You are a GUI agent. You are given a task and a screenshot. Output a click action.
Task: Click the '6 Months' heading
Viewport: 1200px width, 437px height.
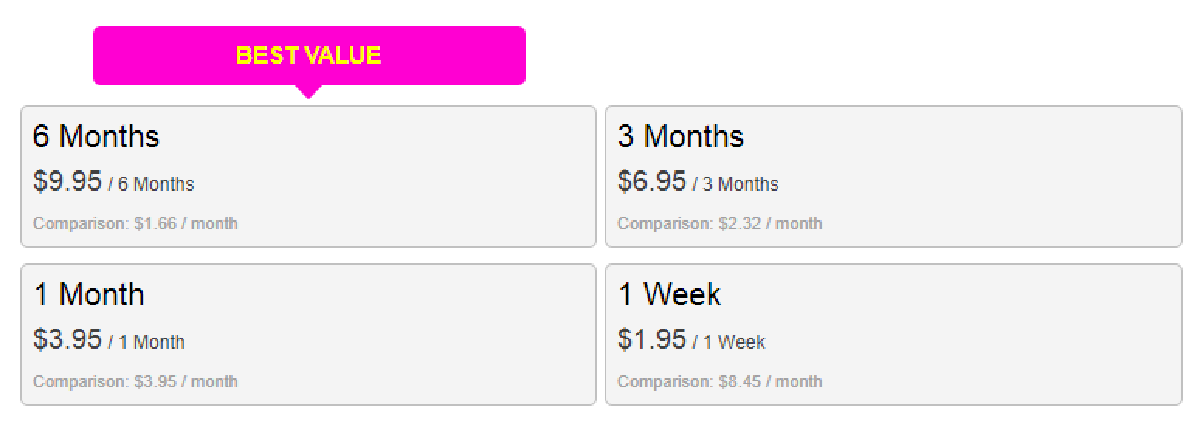(x=96, y=136)
